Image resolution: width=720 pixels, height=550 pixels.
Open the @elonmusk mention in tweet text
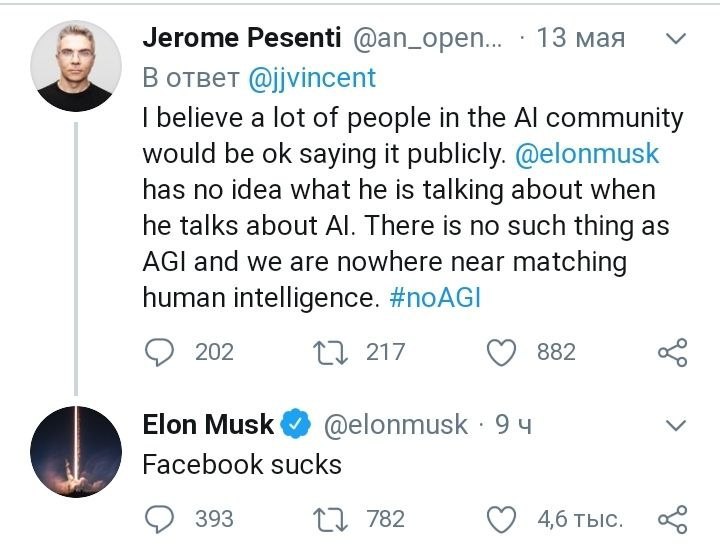click(587, 154)
